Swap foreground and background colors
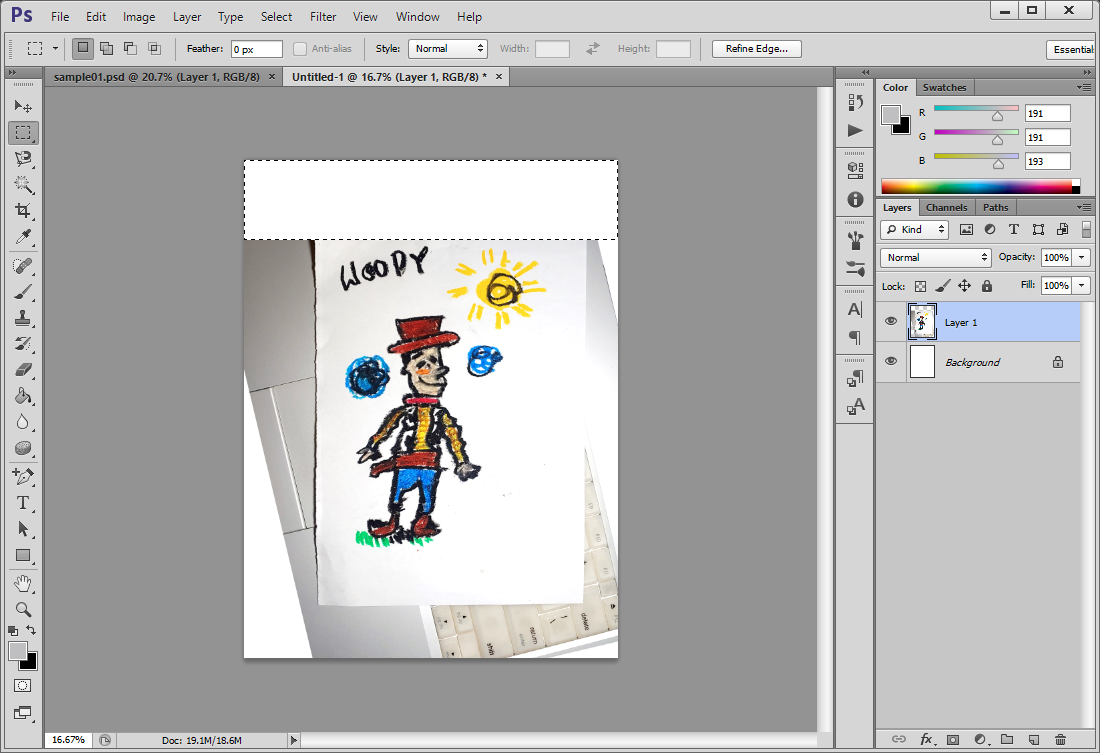 tap(31, 630)
